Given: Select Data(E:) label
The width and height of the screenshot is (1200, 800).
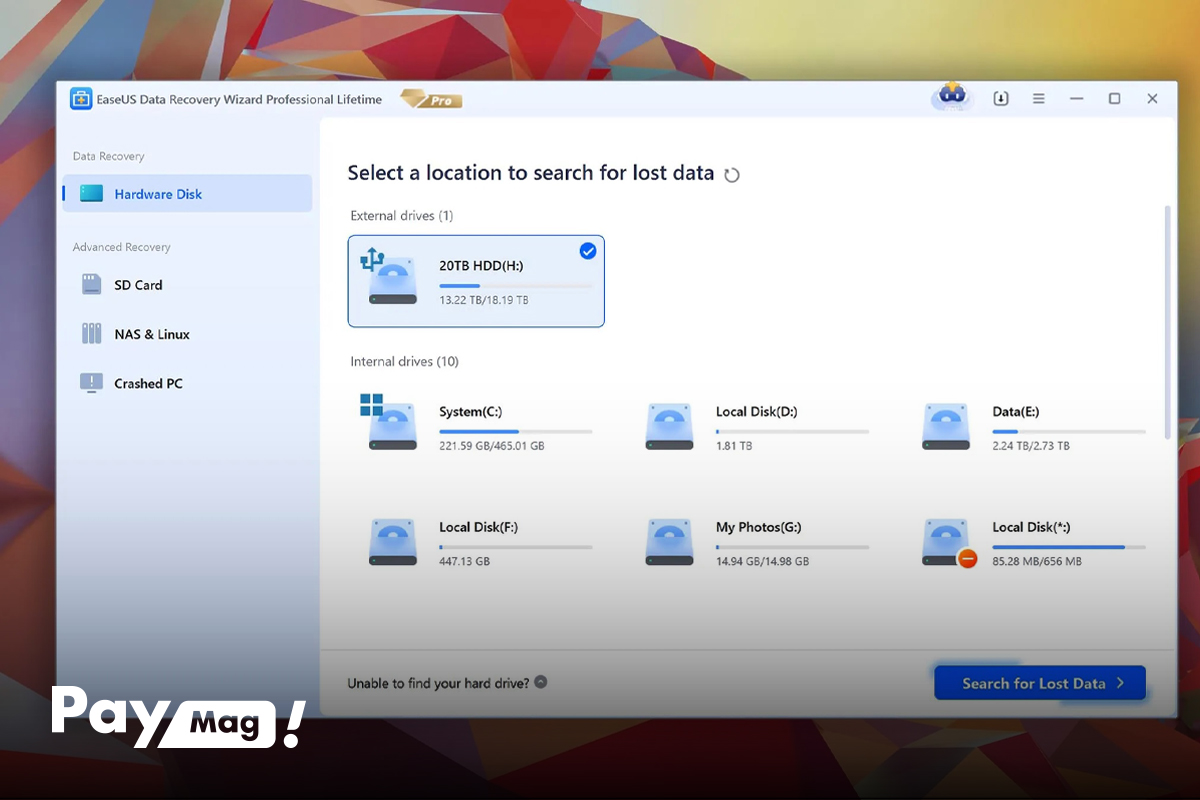Looking at the screenshot, I should 1017,412.
